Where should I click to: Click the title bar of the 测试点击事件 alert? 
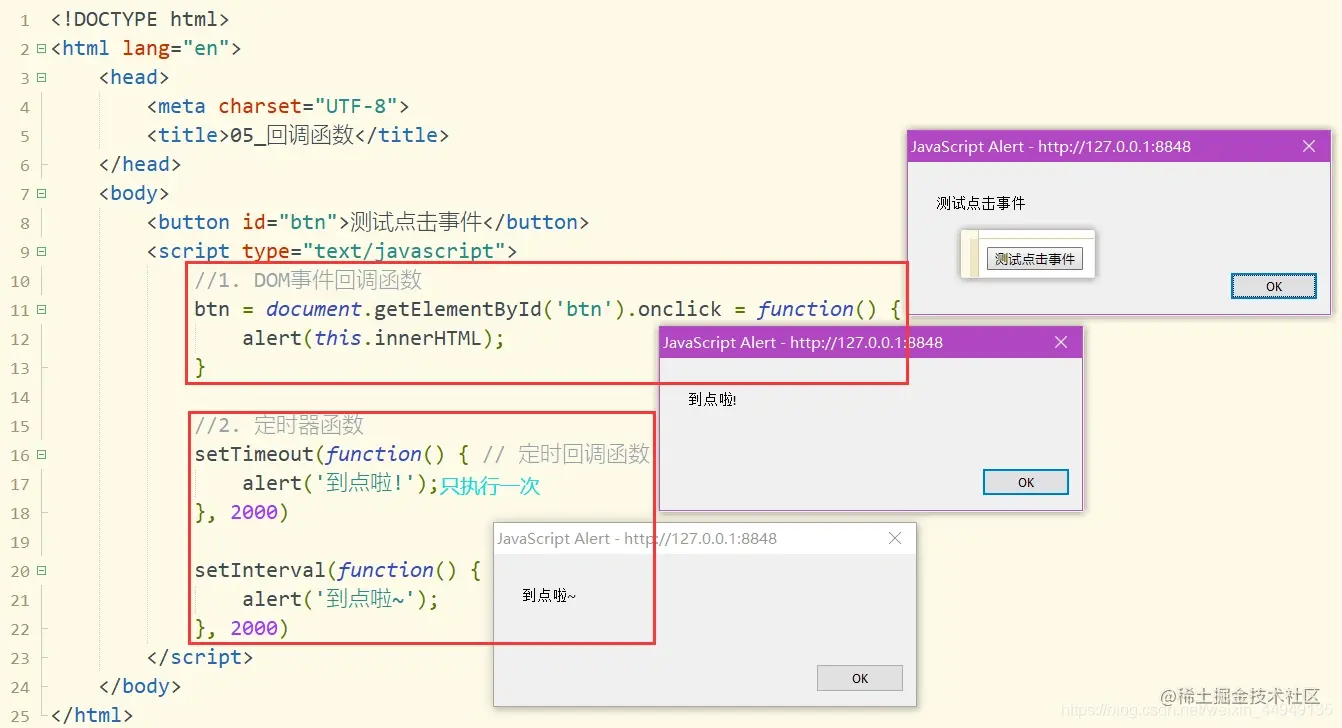pos(1119,146)
